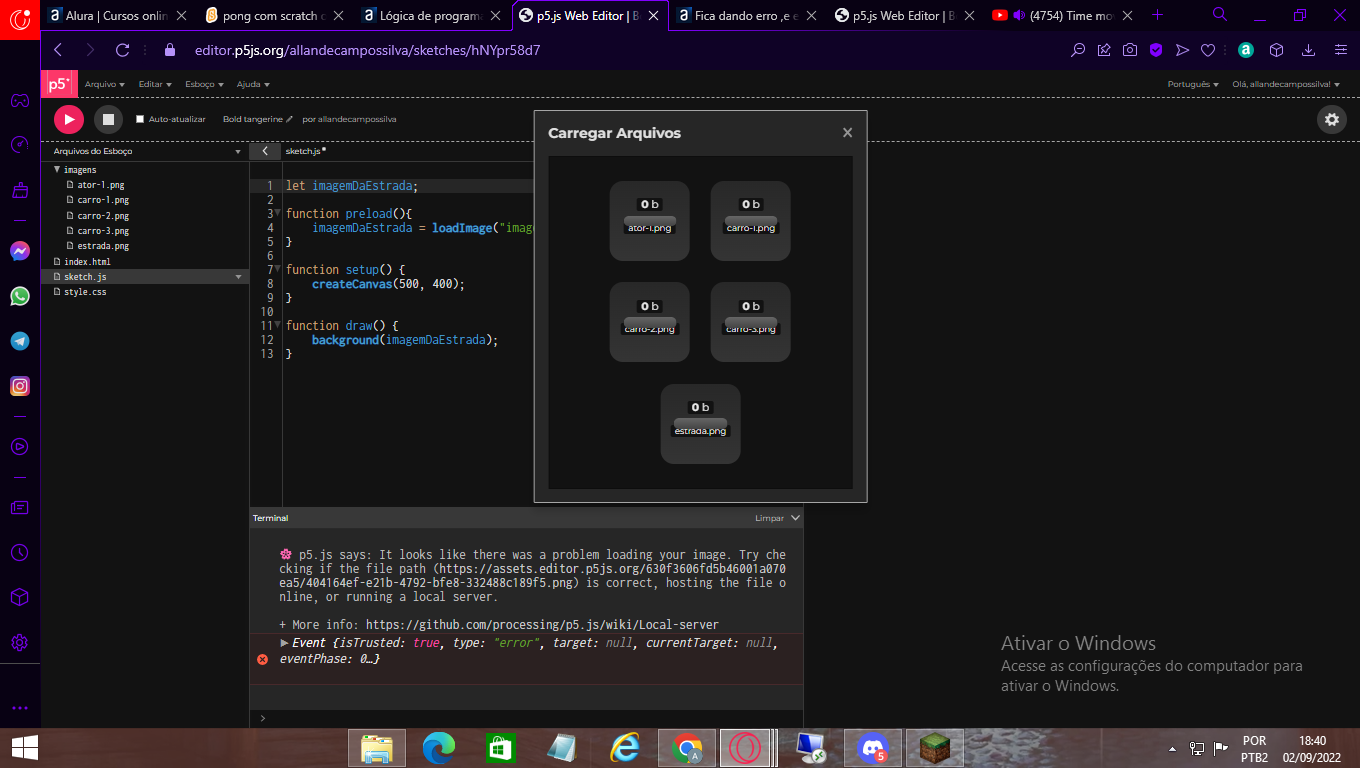Switch to Fica dando erro tab
Screen dimensions: 1360x768
[745, 15]
